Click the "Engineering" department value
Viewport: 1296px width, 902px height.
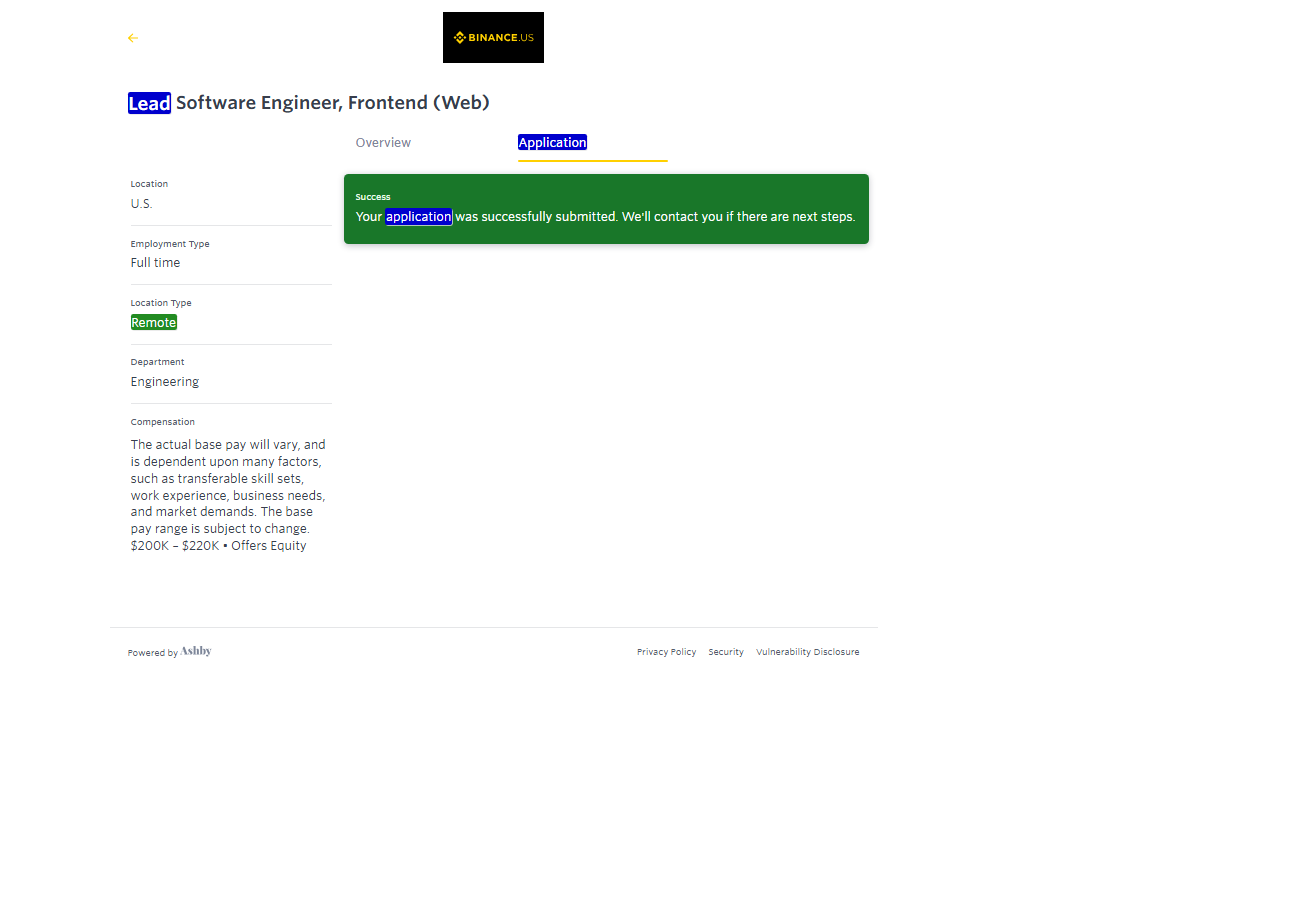[x=165, y=382]
